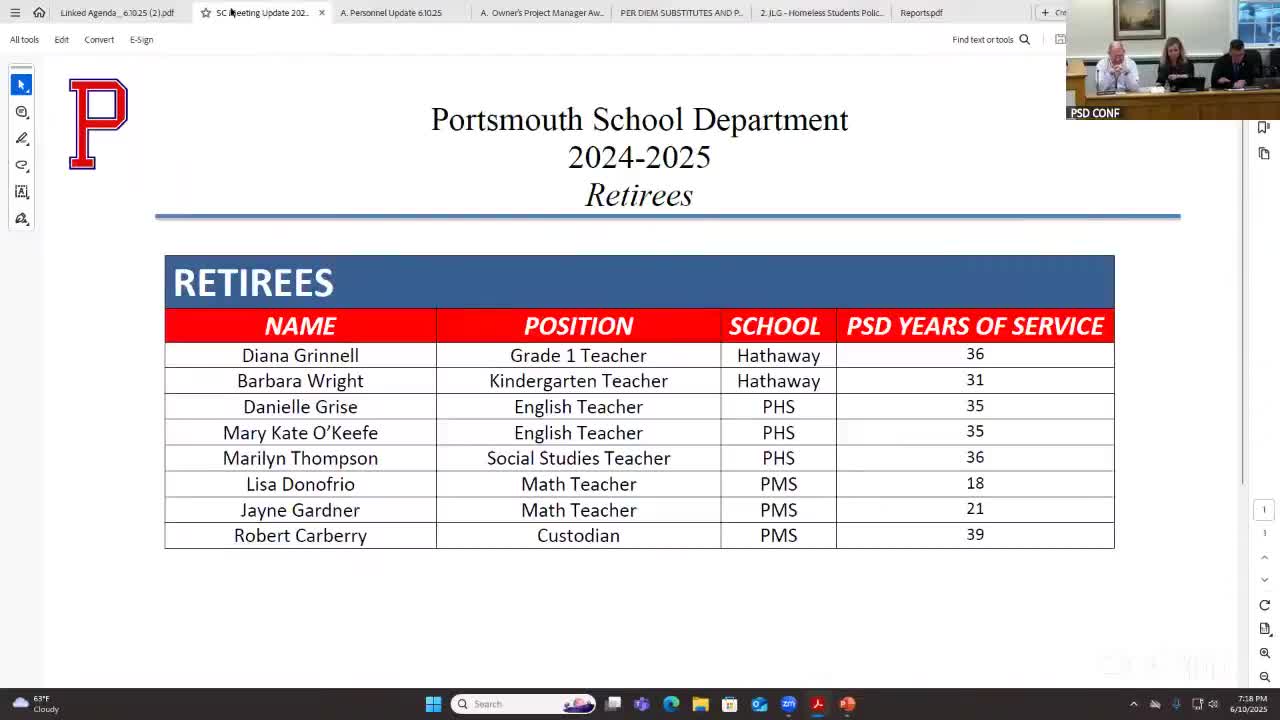Close the SC Meeting Update tab
The height and width of the screenshot is (720, 1280).
[321, 13]
